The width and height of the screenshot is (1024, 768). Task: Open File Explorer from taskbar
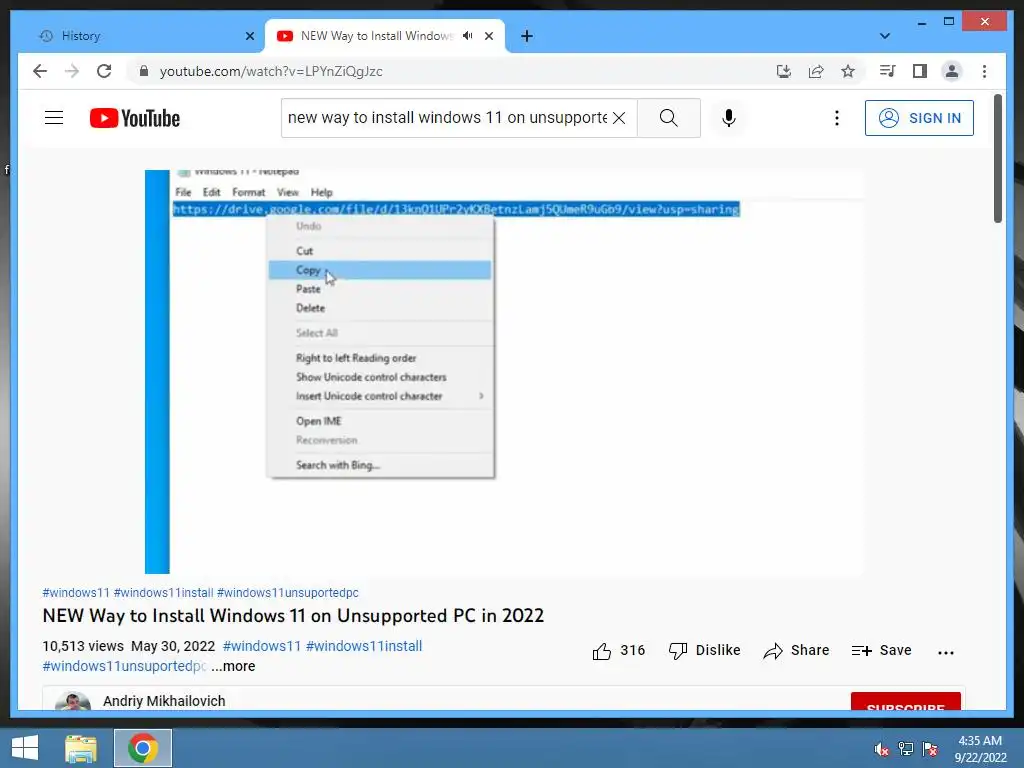point(81,748)
